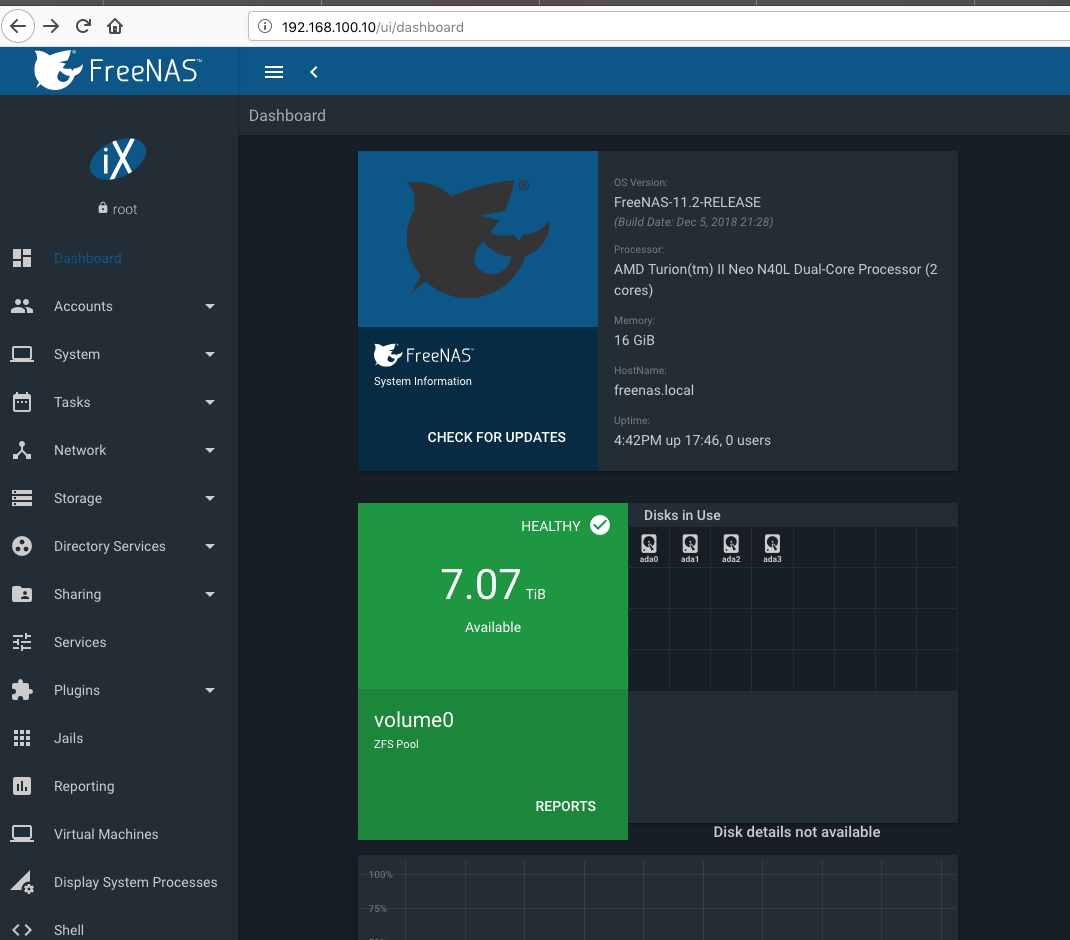This screenshot has height=940, width=1070.
Task: Click the AMD Turion processor text
Action: click(x=775, y=279)
